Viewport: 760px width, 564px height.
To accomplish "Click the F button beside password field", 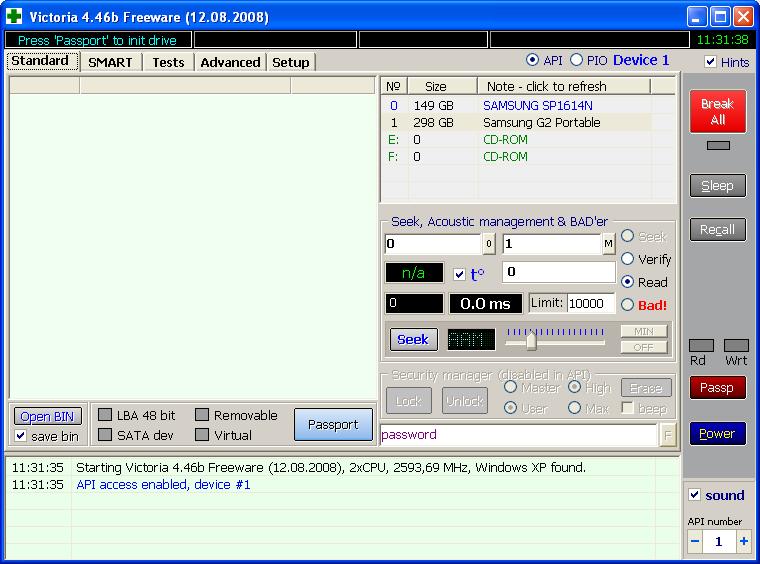I will coord(667,435).
